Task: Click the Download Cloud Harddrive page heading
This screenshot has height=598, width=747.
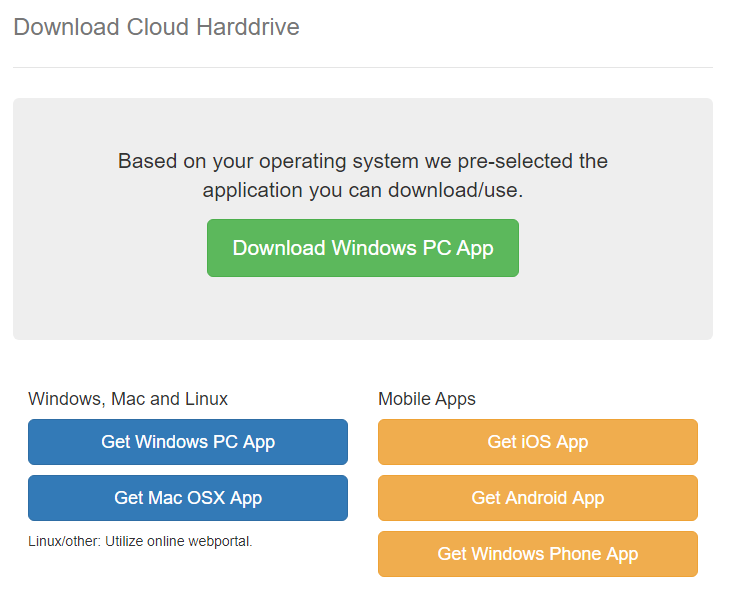Action: [x=156, y=27]
